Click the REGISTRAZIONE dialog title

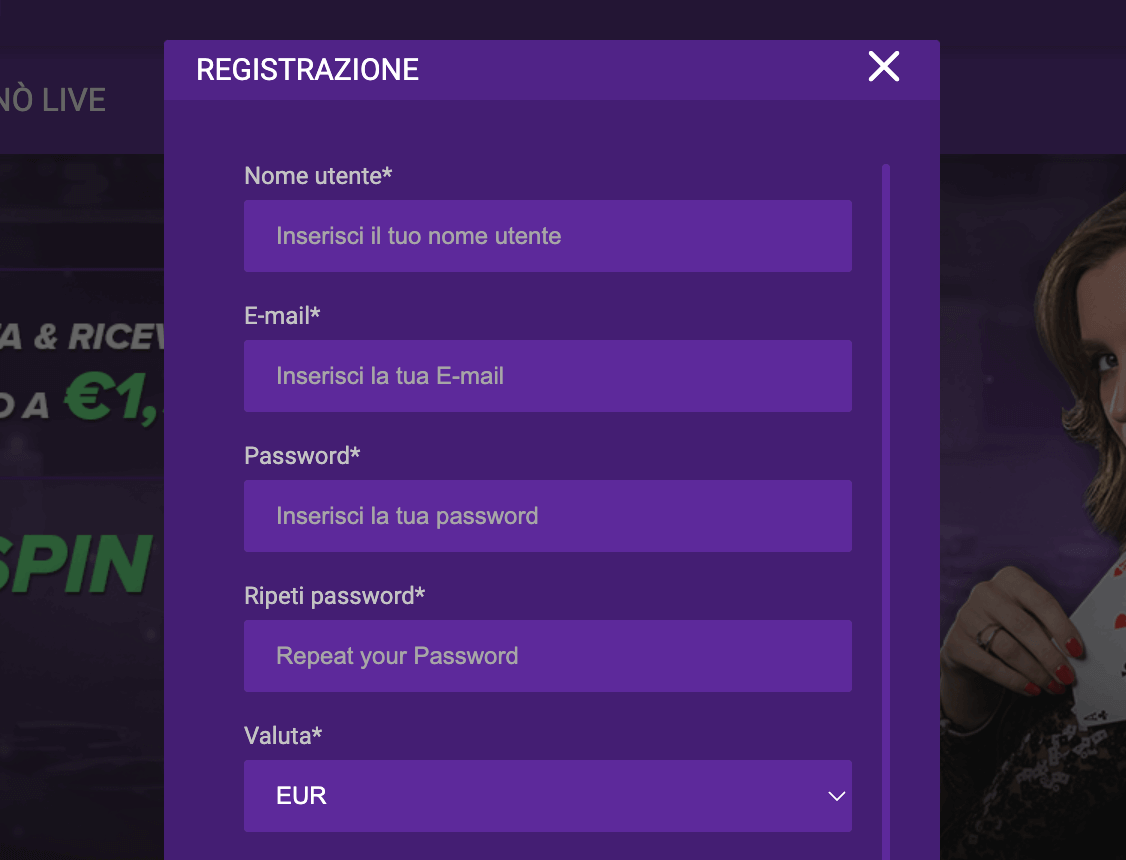click(307, 69)
